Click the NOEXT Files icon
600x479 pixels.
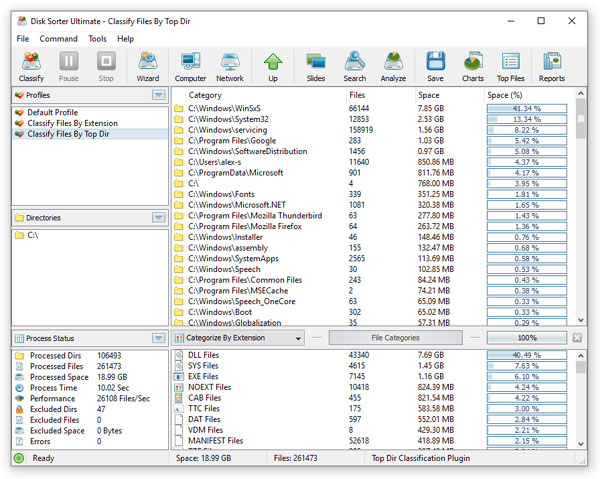tap(178, 387)
